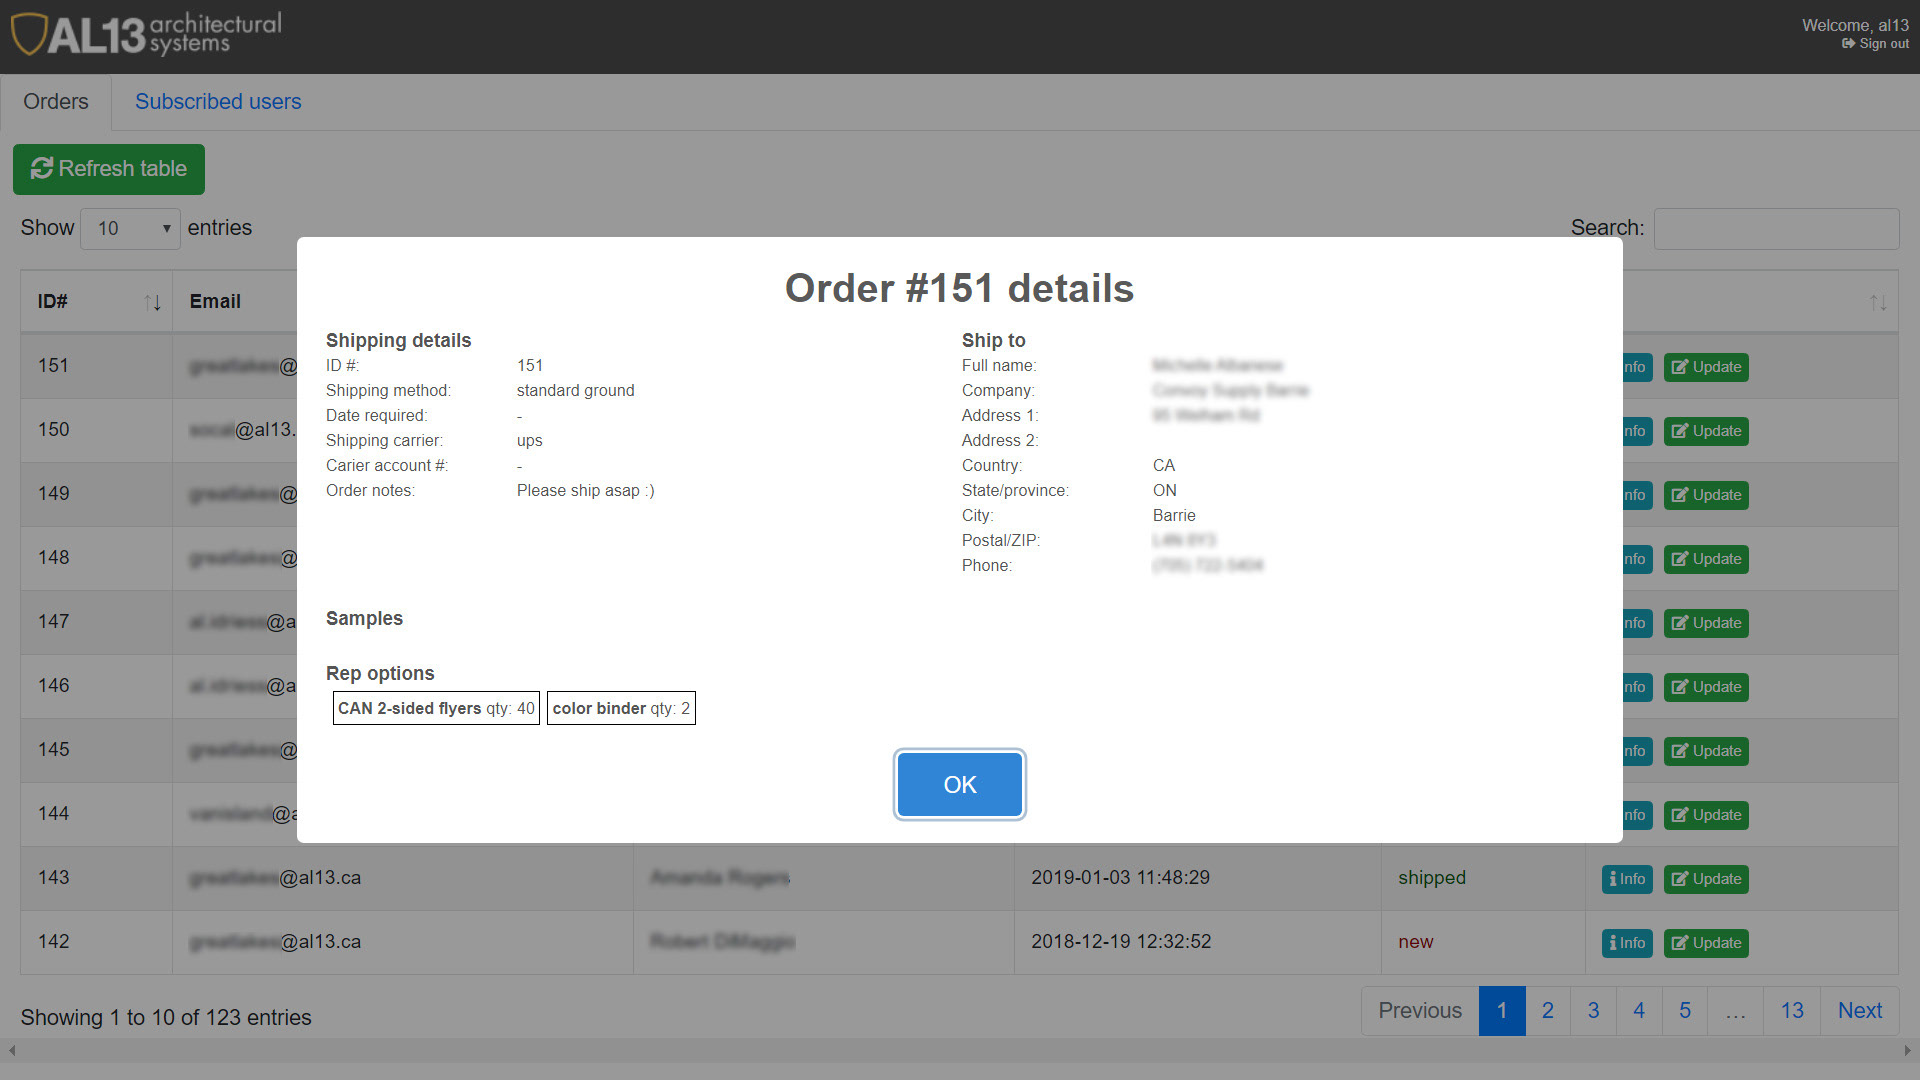Screen dimensions: 1920x1080
Task: Click the Search input field
Action: coord(1776,229)
